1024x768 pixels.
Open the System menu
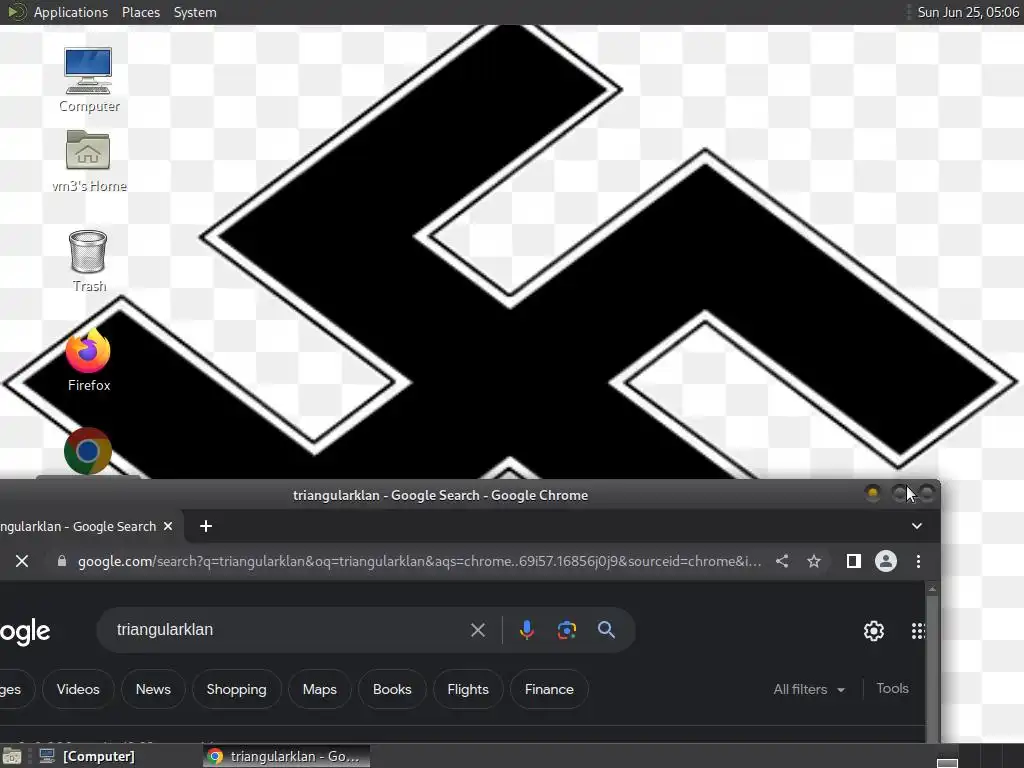tap(195, 12)
